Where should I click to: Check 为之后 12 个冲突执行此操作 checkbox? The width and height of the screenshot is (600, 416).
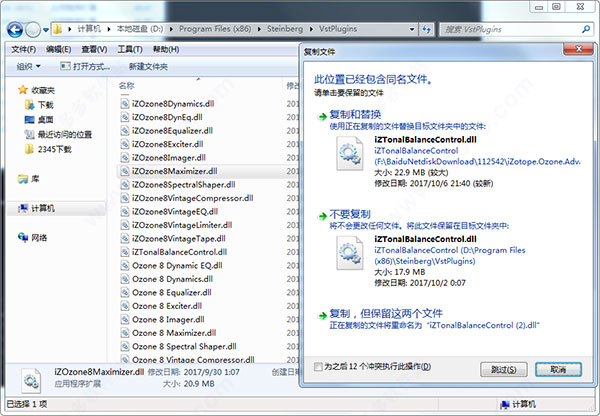coord(318,367)
